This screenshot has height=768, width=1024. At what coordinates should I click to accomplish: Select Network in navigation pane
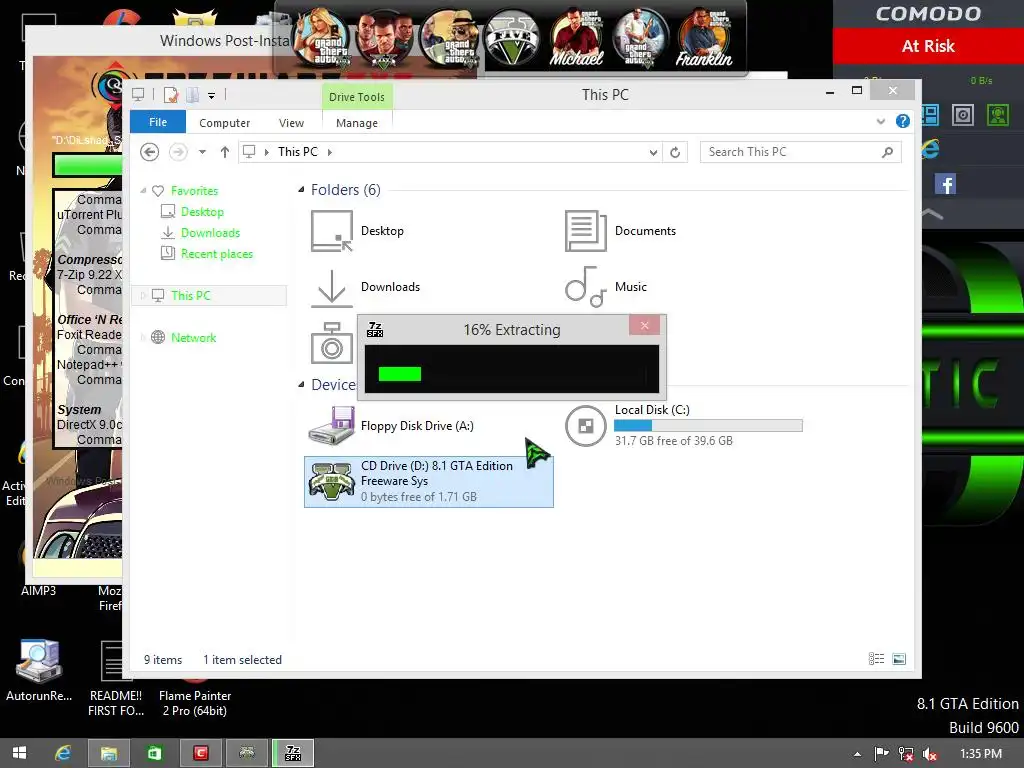pos(193,338)
